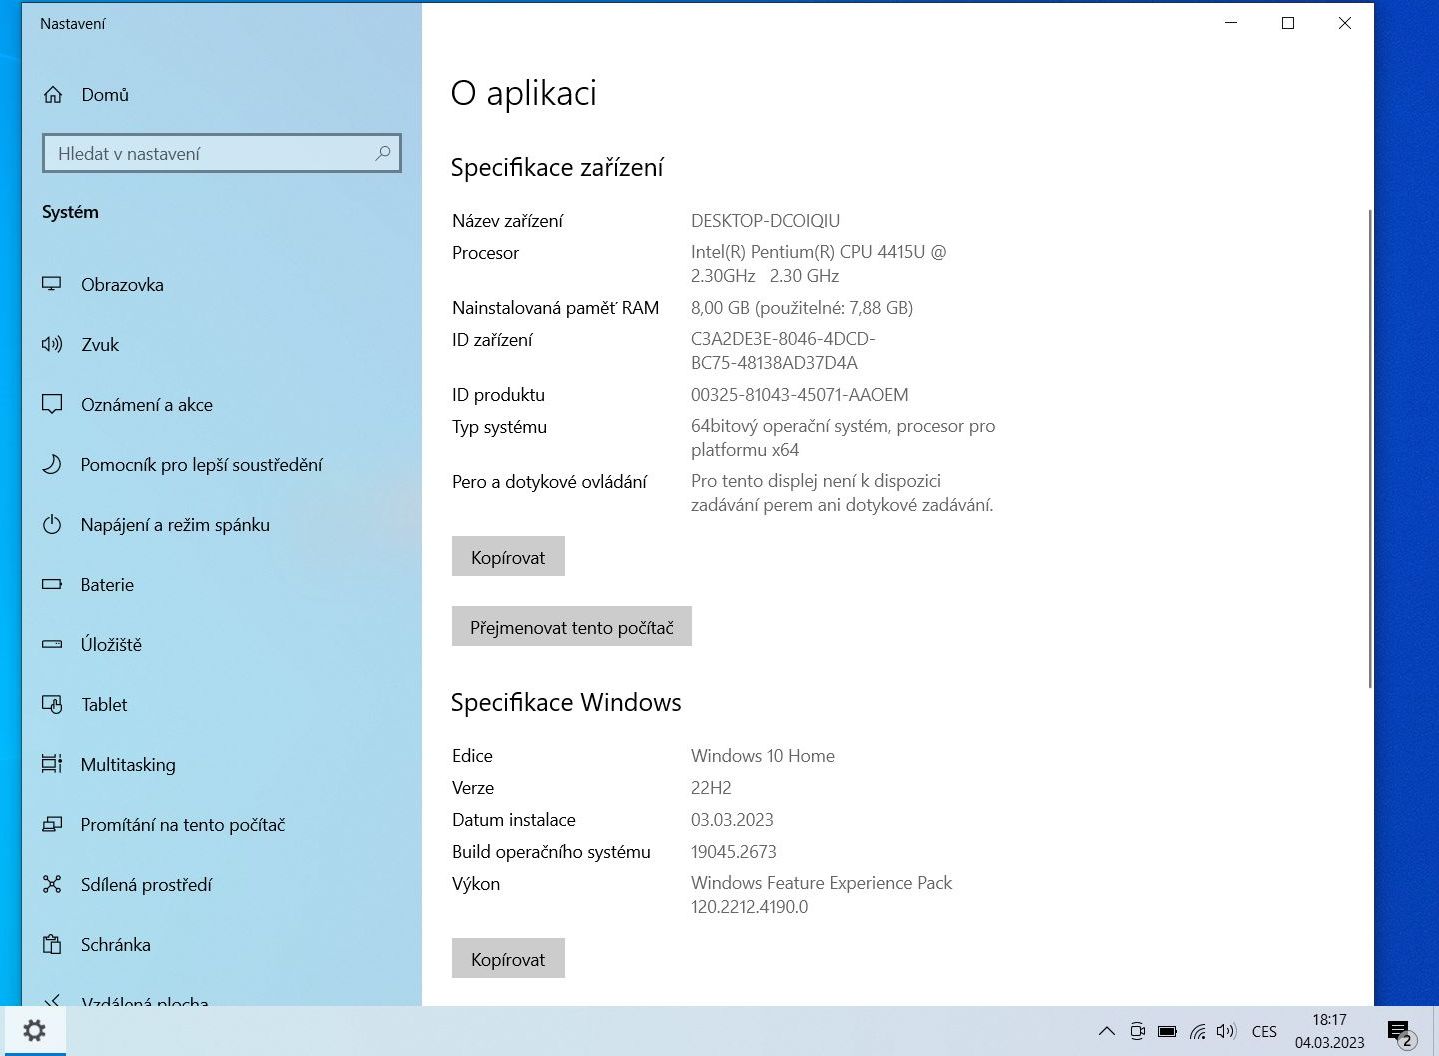
Task: Click the Systém heading
Action: [x=70, y=212]
